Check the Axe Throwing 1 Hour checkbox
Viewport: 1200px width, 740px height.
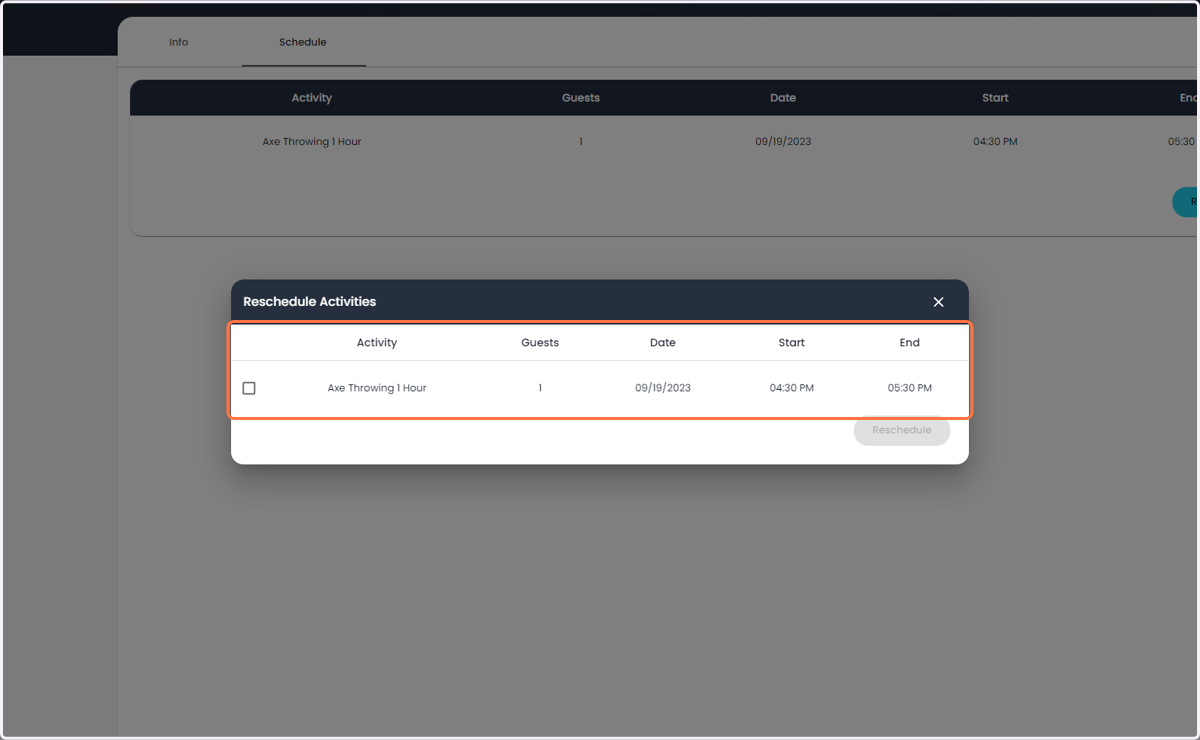click(249, 388)
